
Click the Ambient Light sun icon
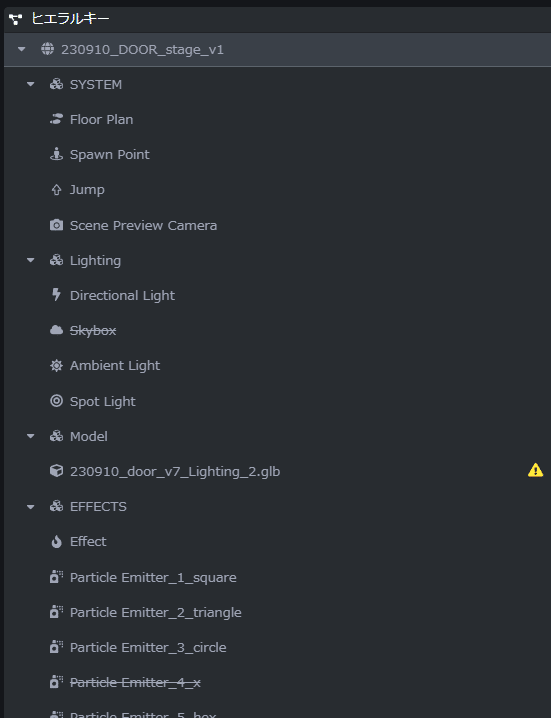56,365
